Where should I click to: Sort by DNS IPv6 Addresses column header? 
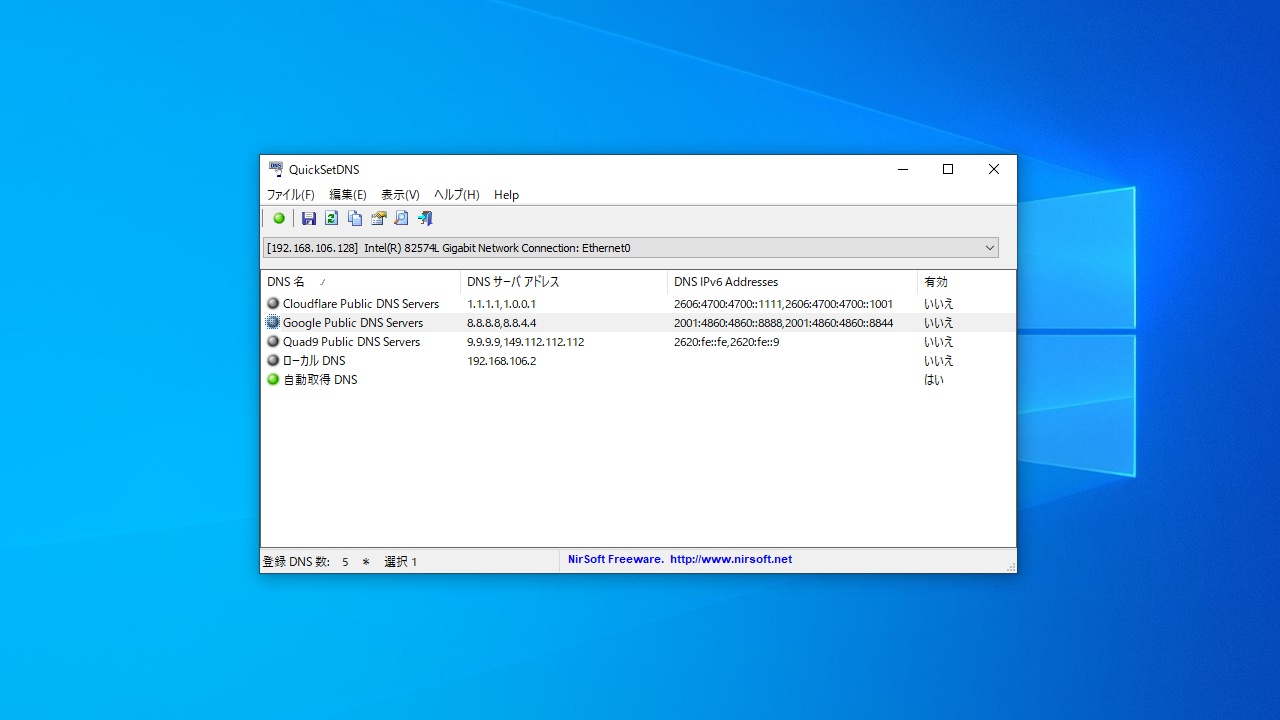(792, 282)
